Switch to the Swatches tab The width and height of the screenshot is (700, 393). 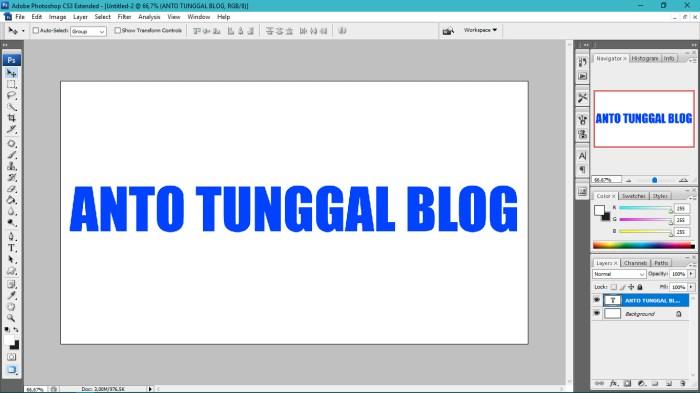(x=633, y=196)
